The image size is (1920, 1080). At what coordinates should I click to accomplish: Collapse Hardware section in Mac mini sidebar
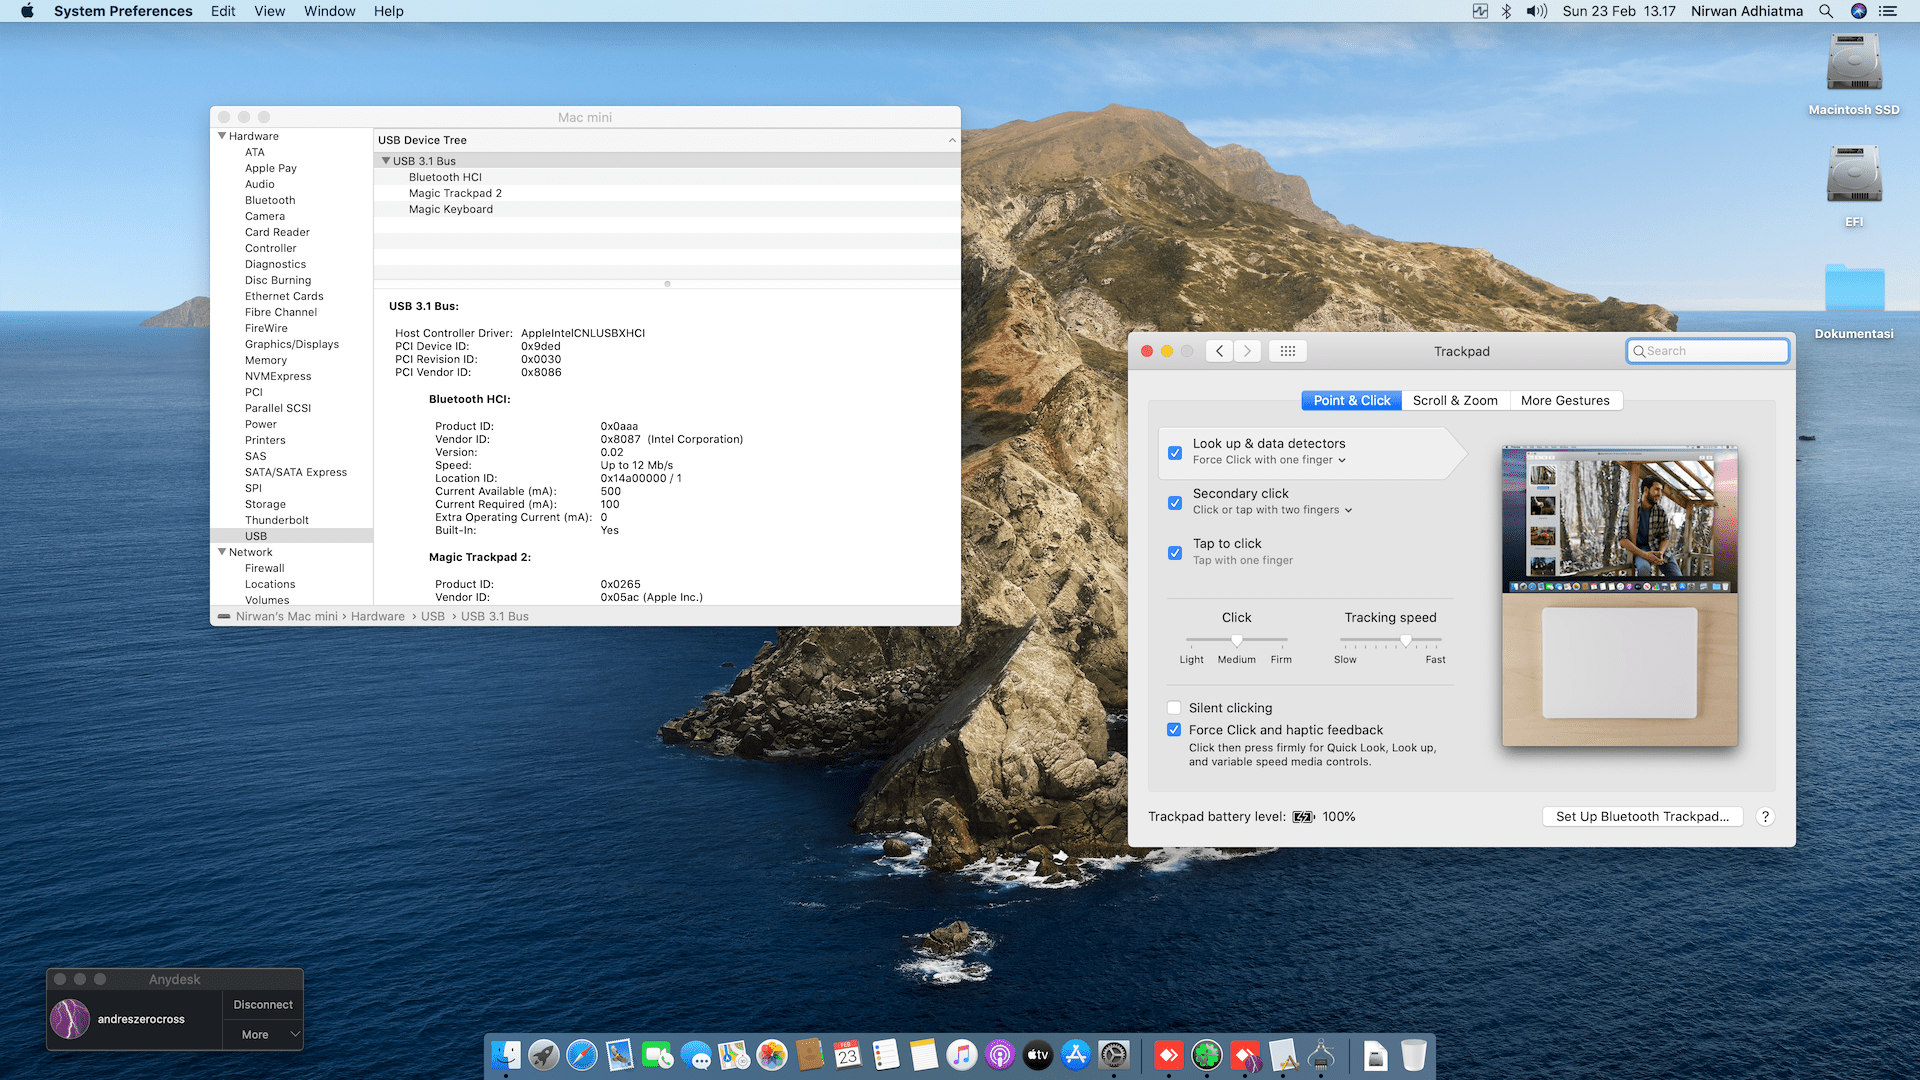click(x=222, y=136)
